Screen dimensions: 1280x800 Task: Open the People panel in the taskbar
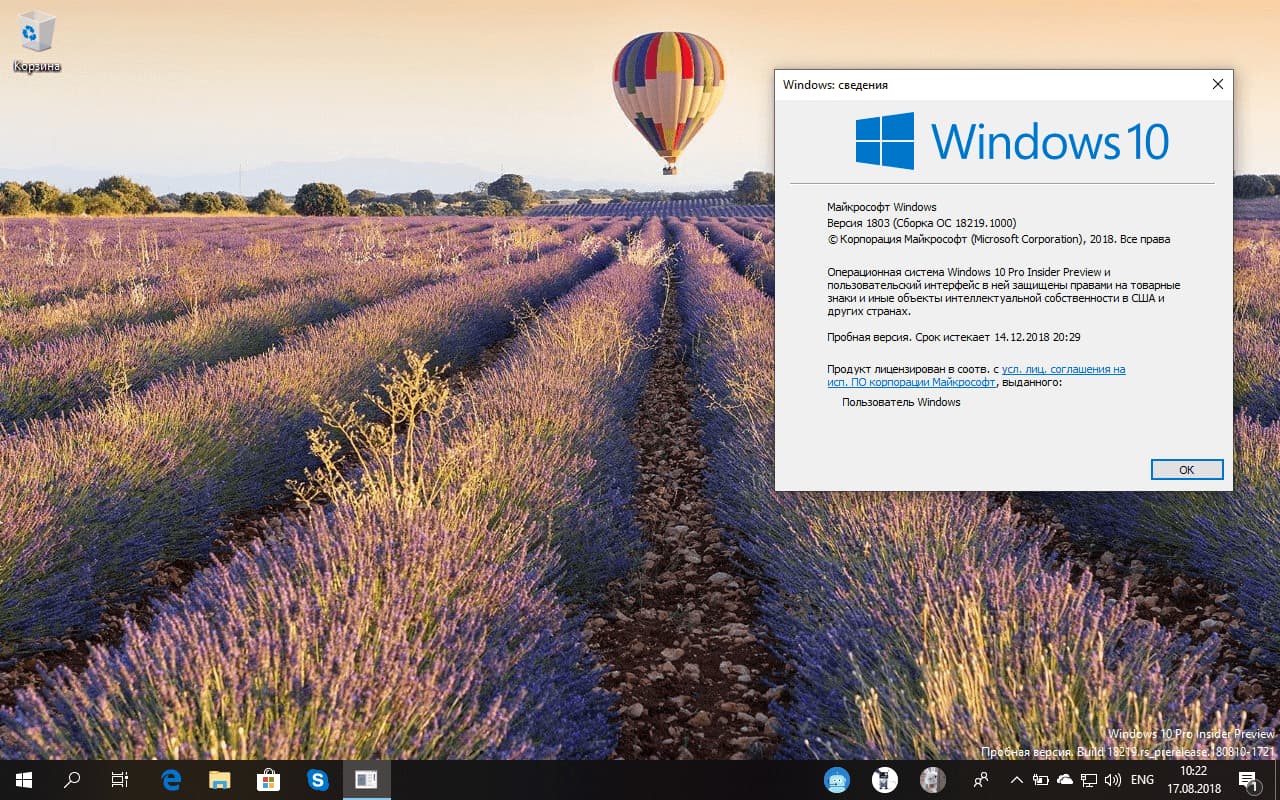tap(981, 779)
